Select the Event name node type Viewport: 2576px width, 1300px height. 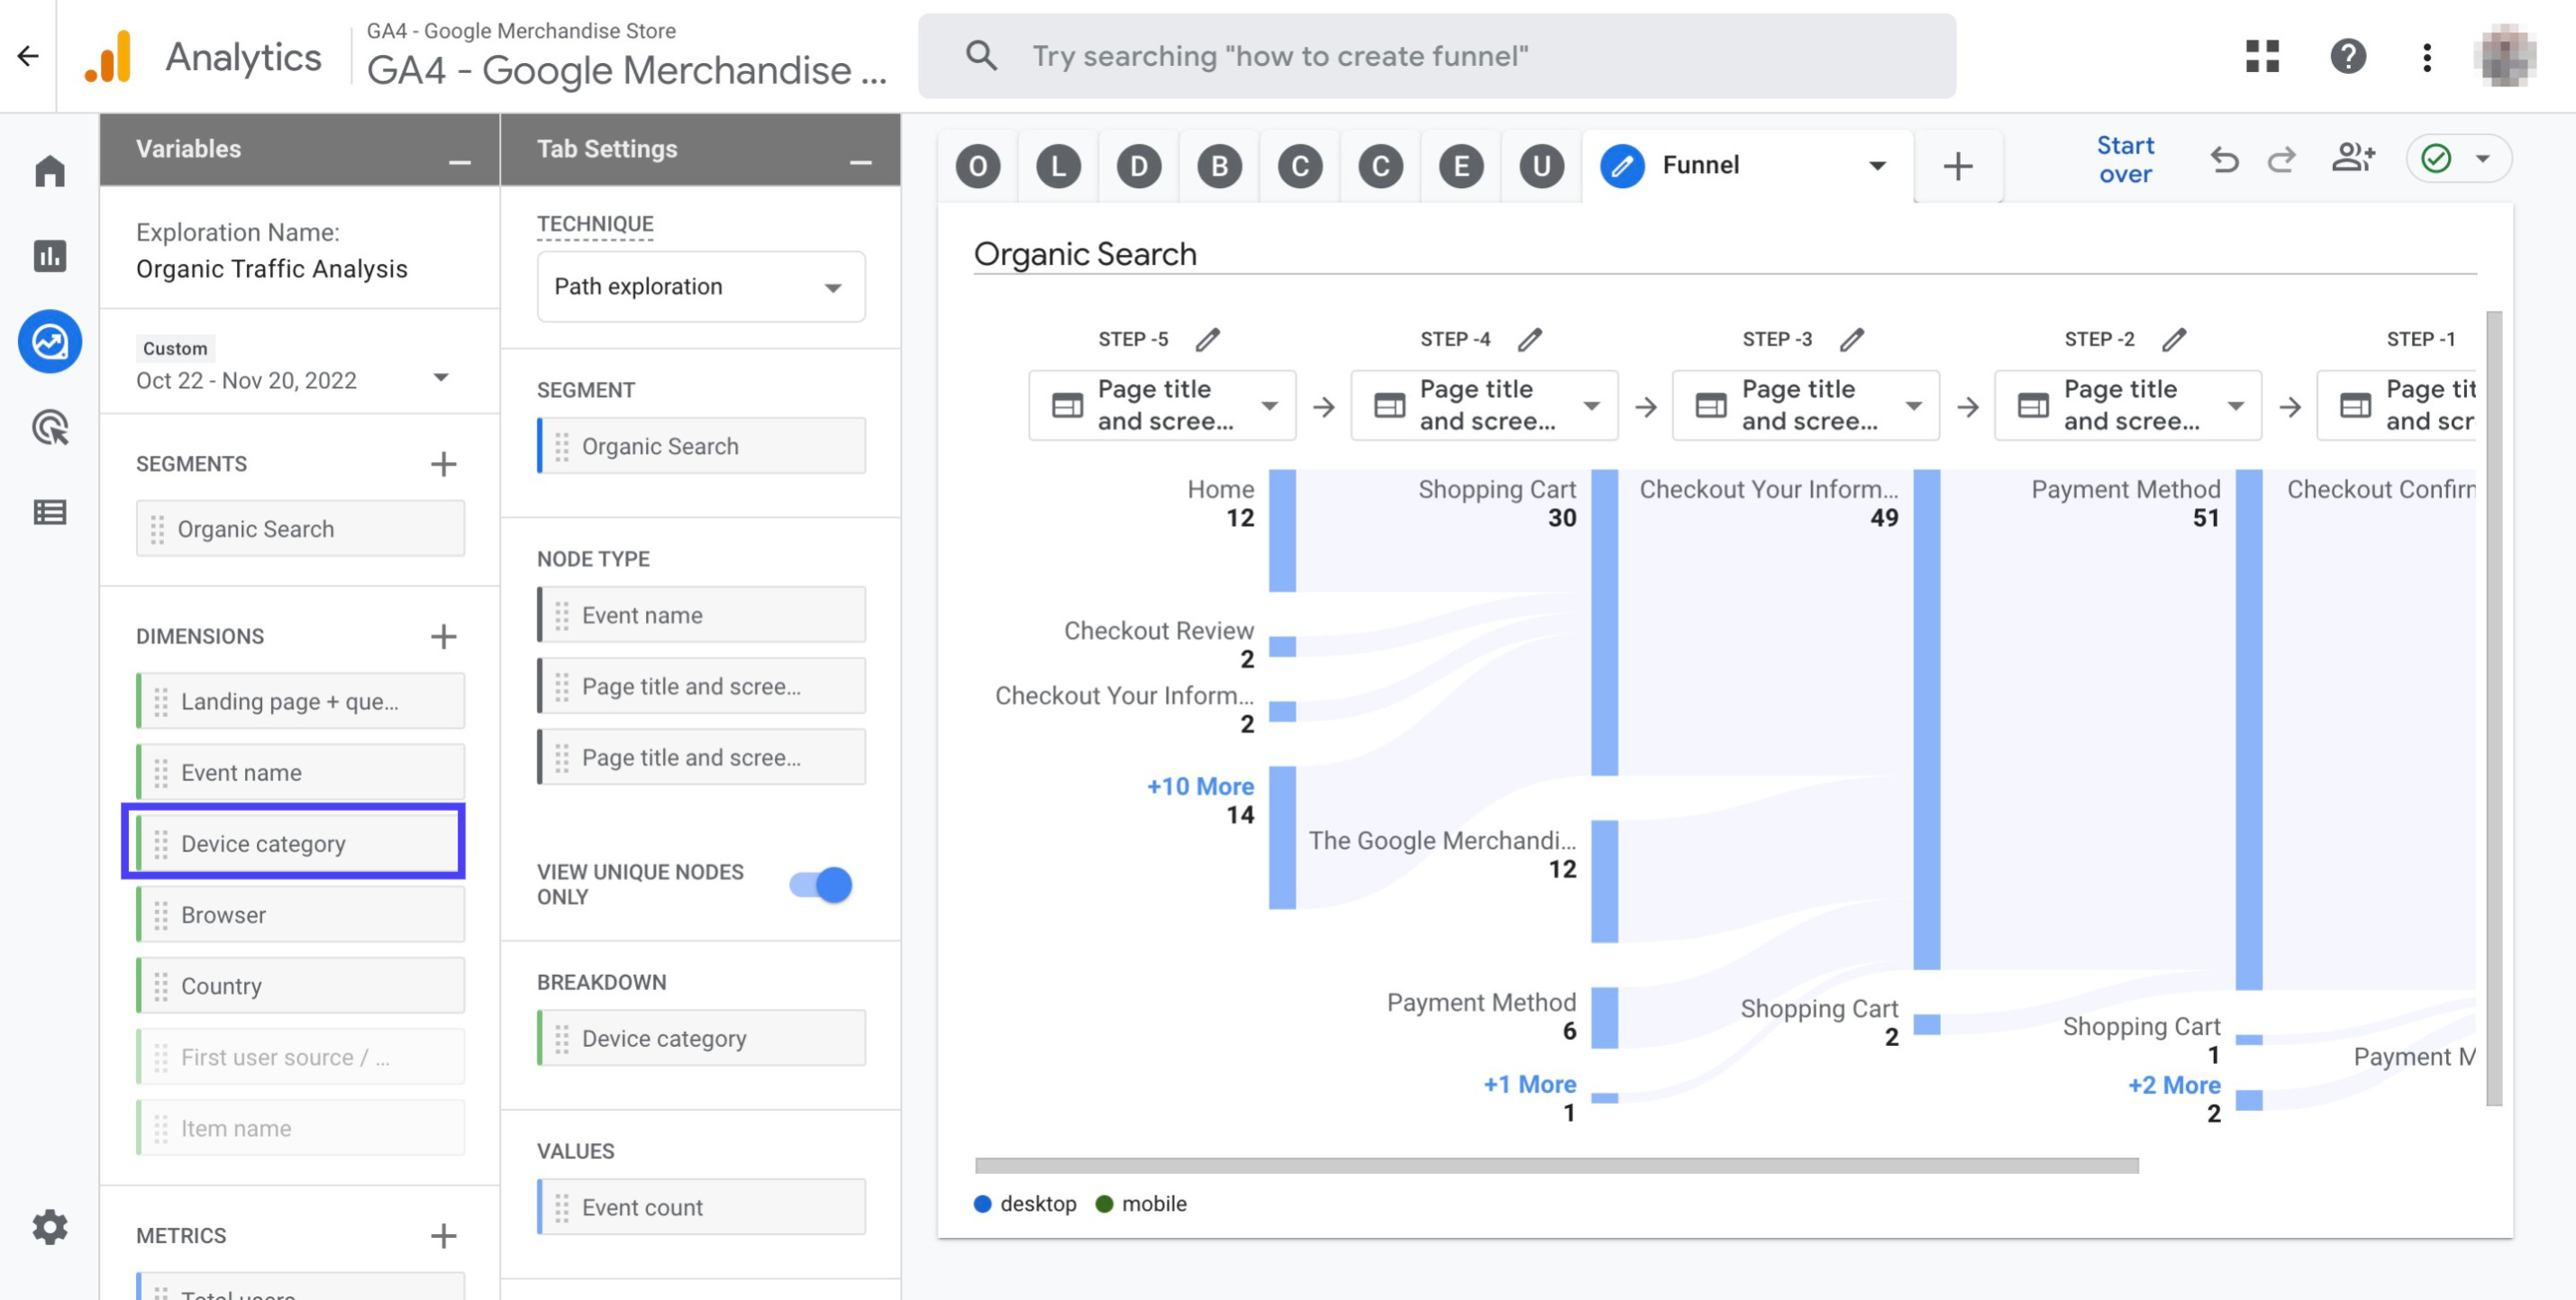point(701,615)
